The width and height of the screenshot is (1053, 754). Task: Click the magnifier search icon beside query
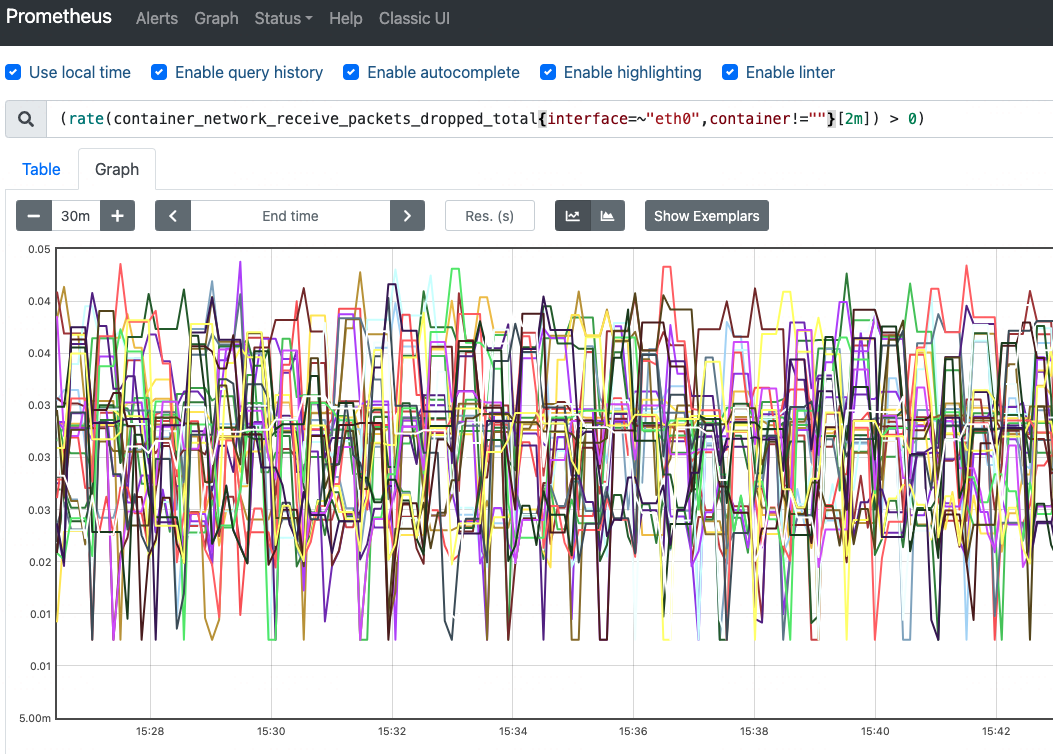(x=26, y=119)
